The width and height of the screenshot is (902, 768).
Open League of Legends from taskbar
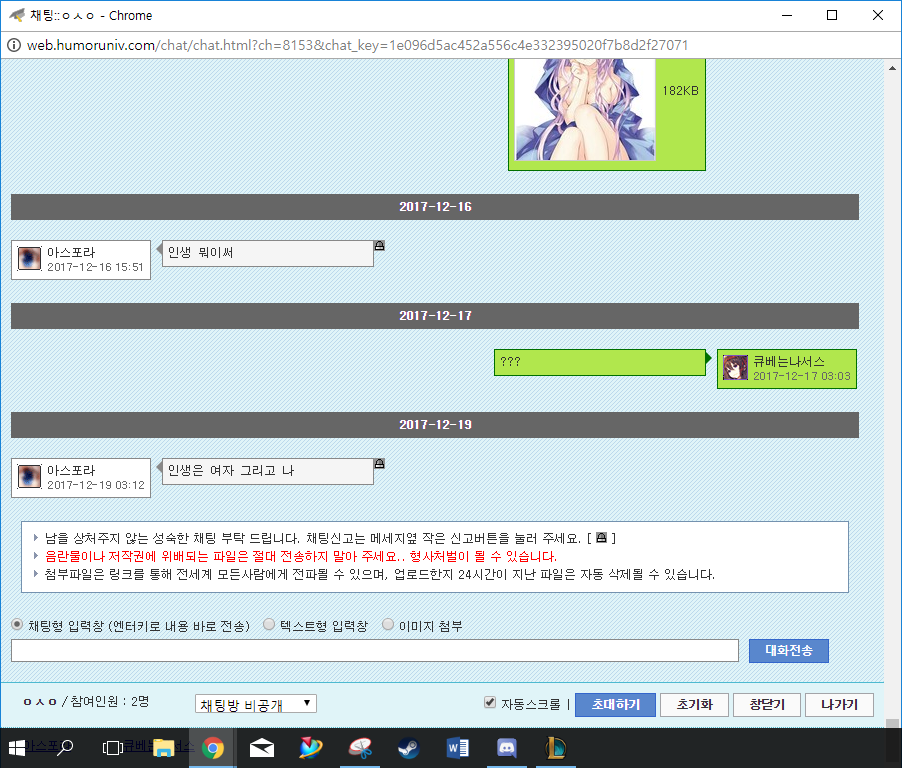556,748
